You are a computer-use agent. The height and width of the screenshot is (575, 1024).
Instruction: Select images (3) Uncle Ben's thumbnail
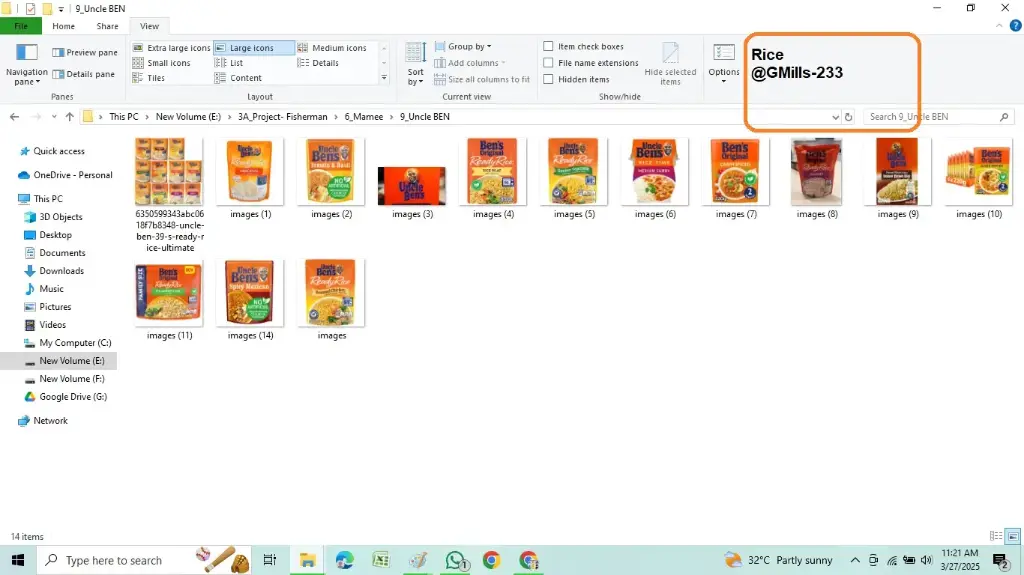click(x=412, y=186)
